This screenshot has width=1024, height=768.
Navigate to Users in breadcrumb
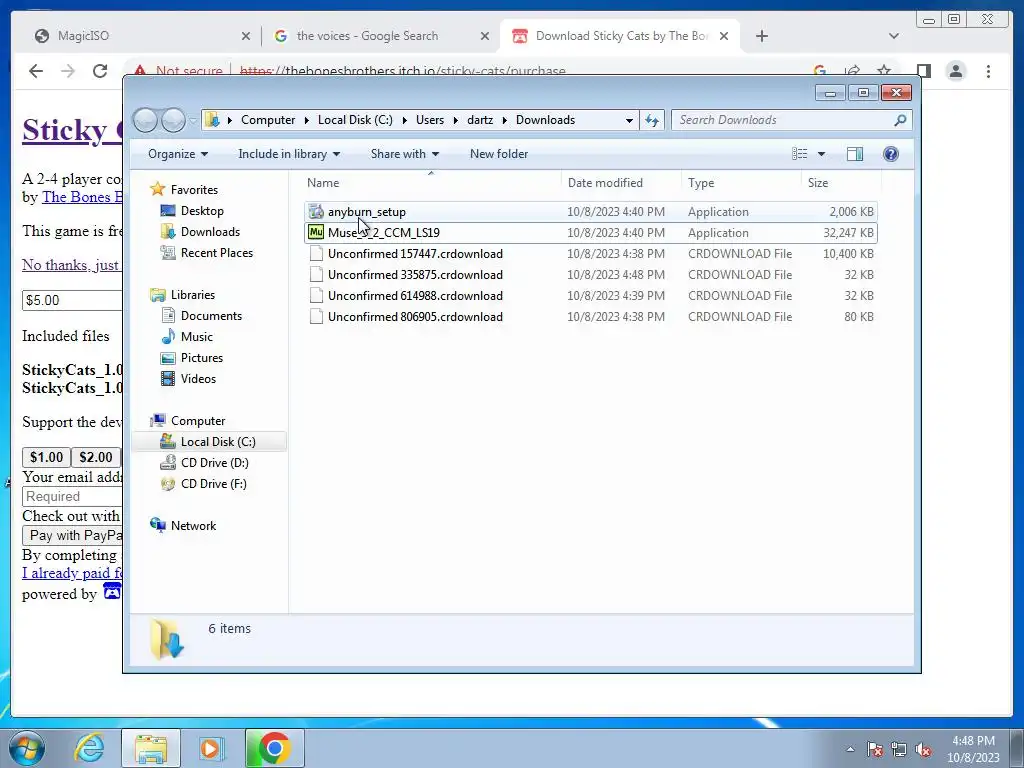coord(430,120)
